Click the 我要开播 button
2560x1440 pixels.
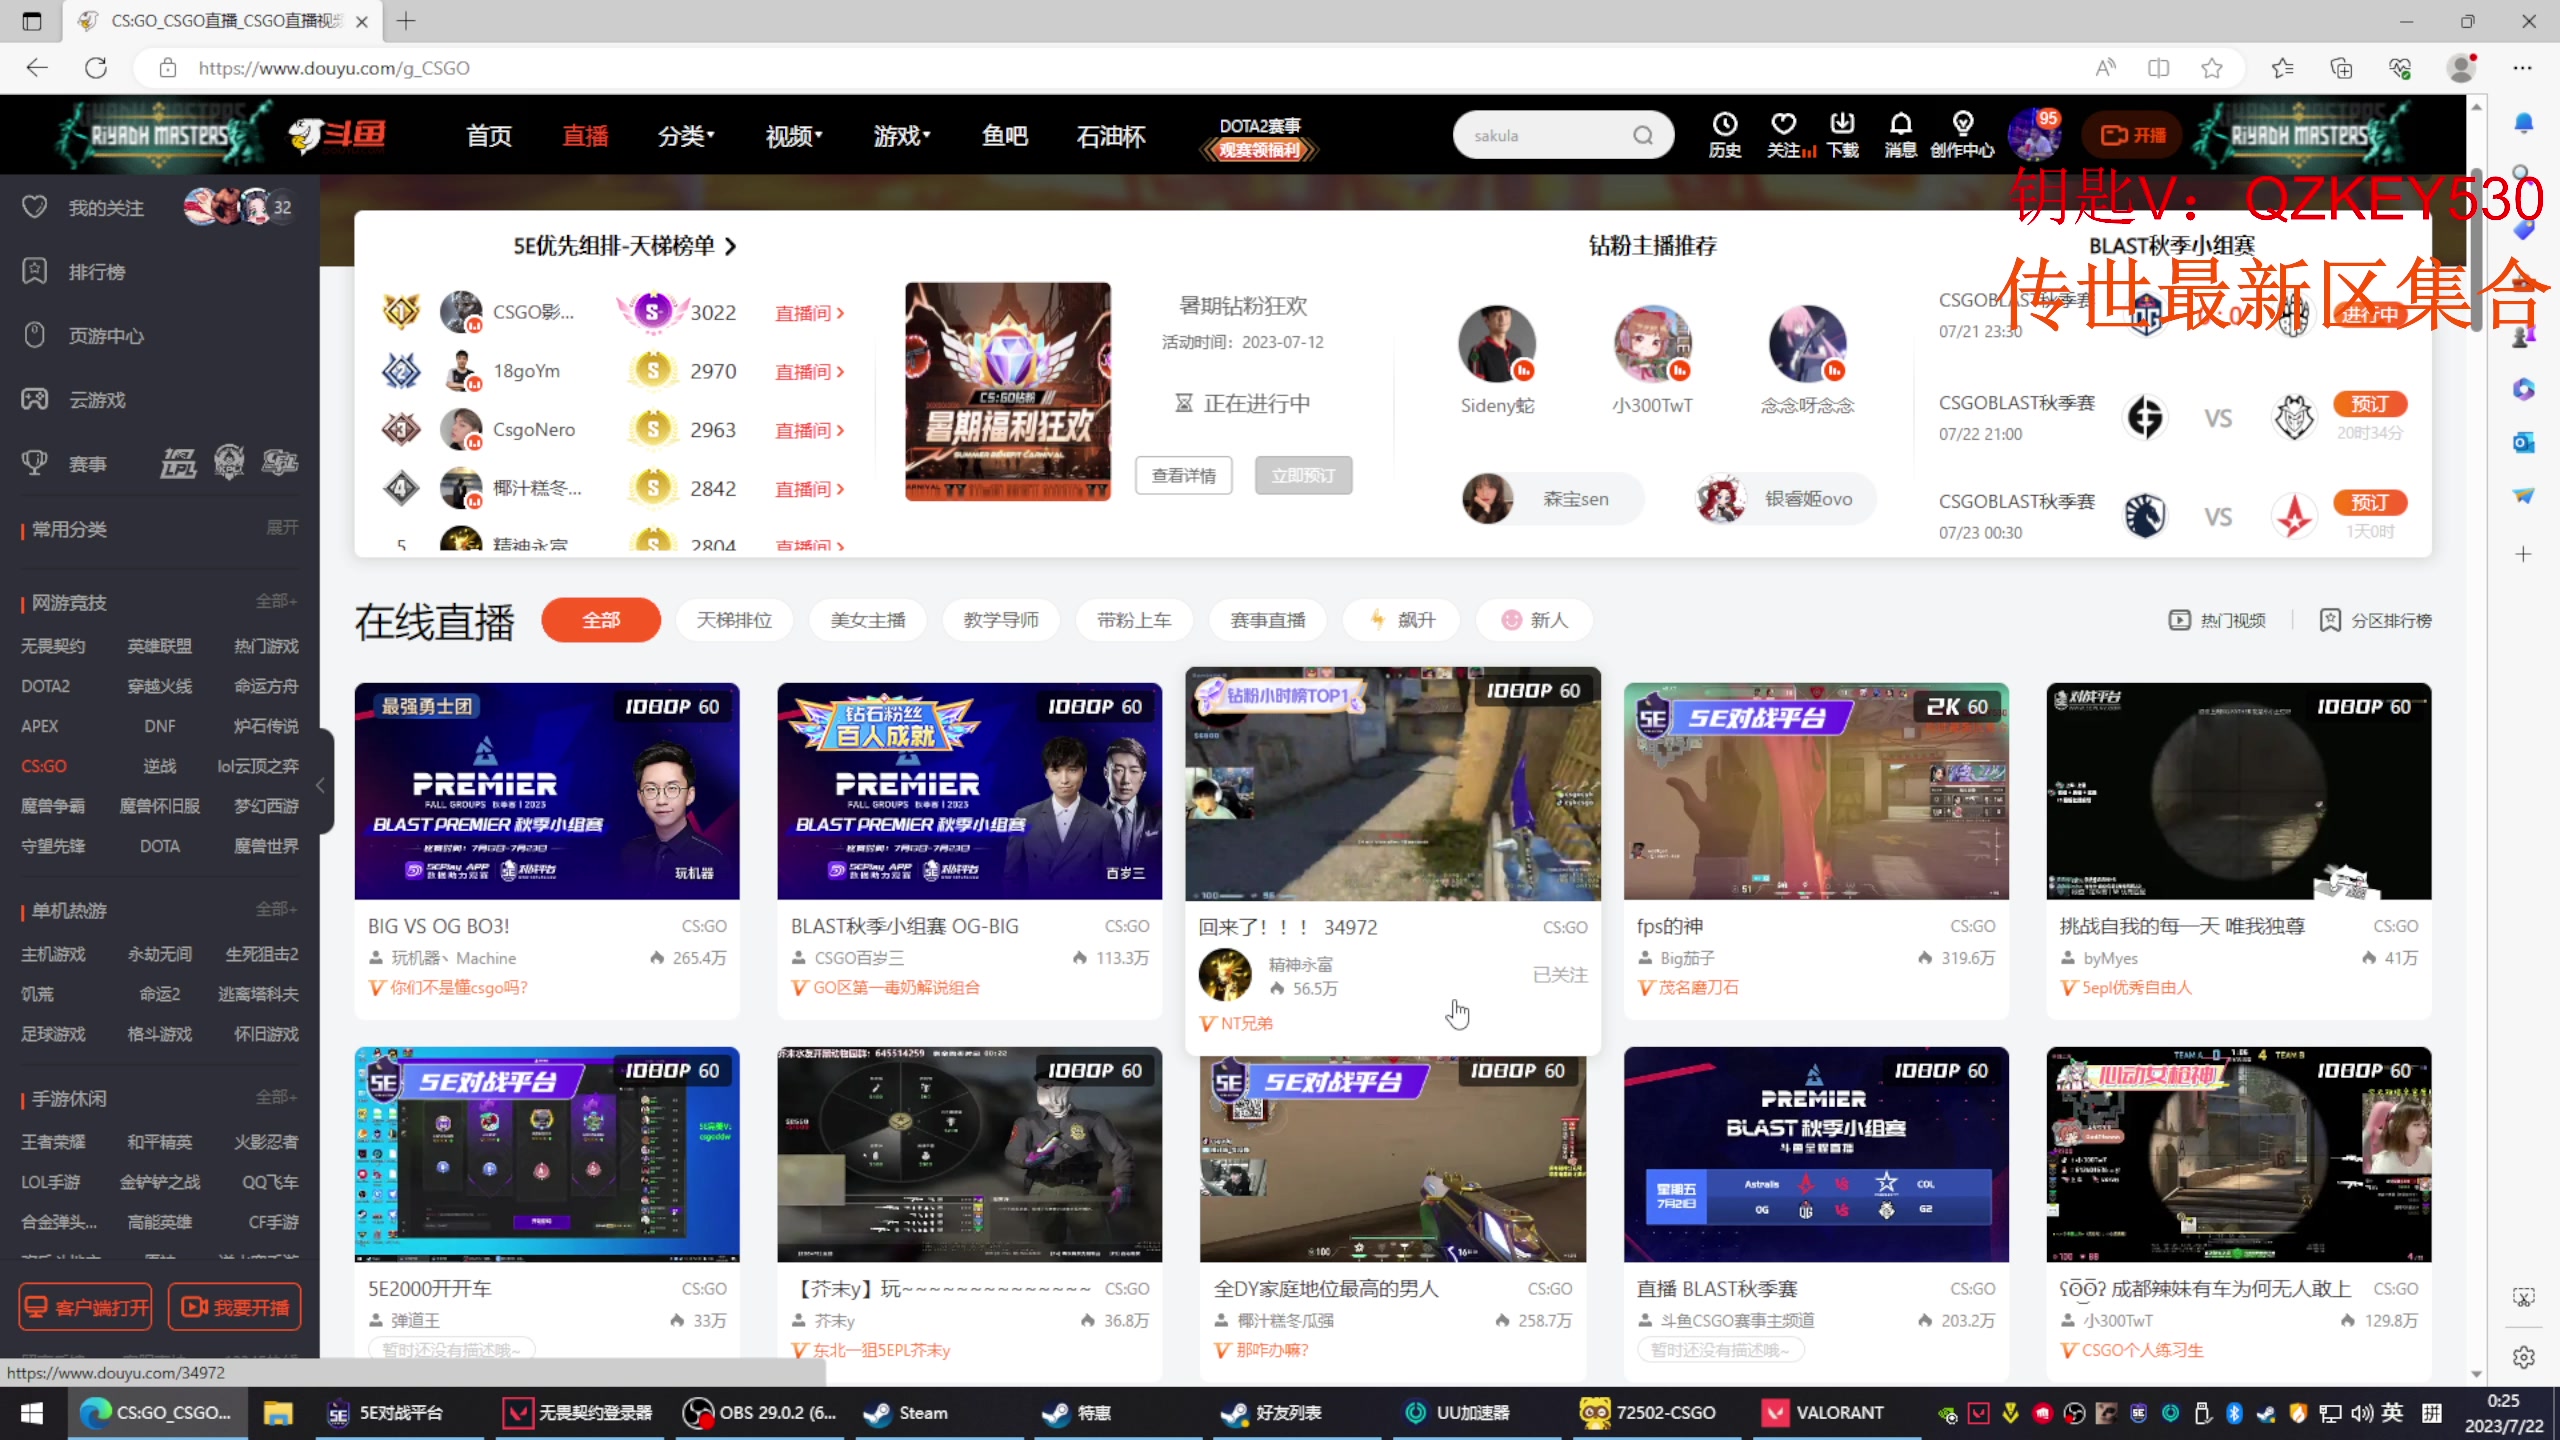[x=235, y=1307]
